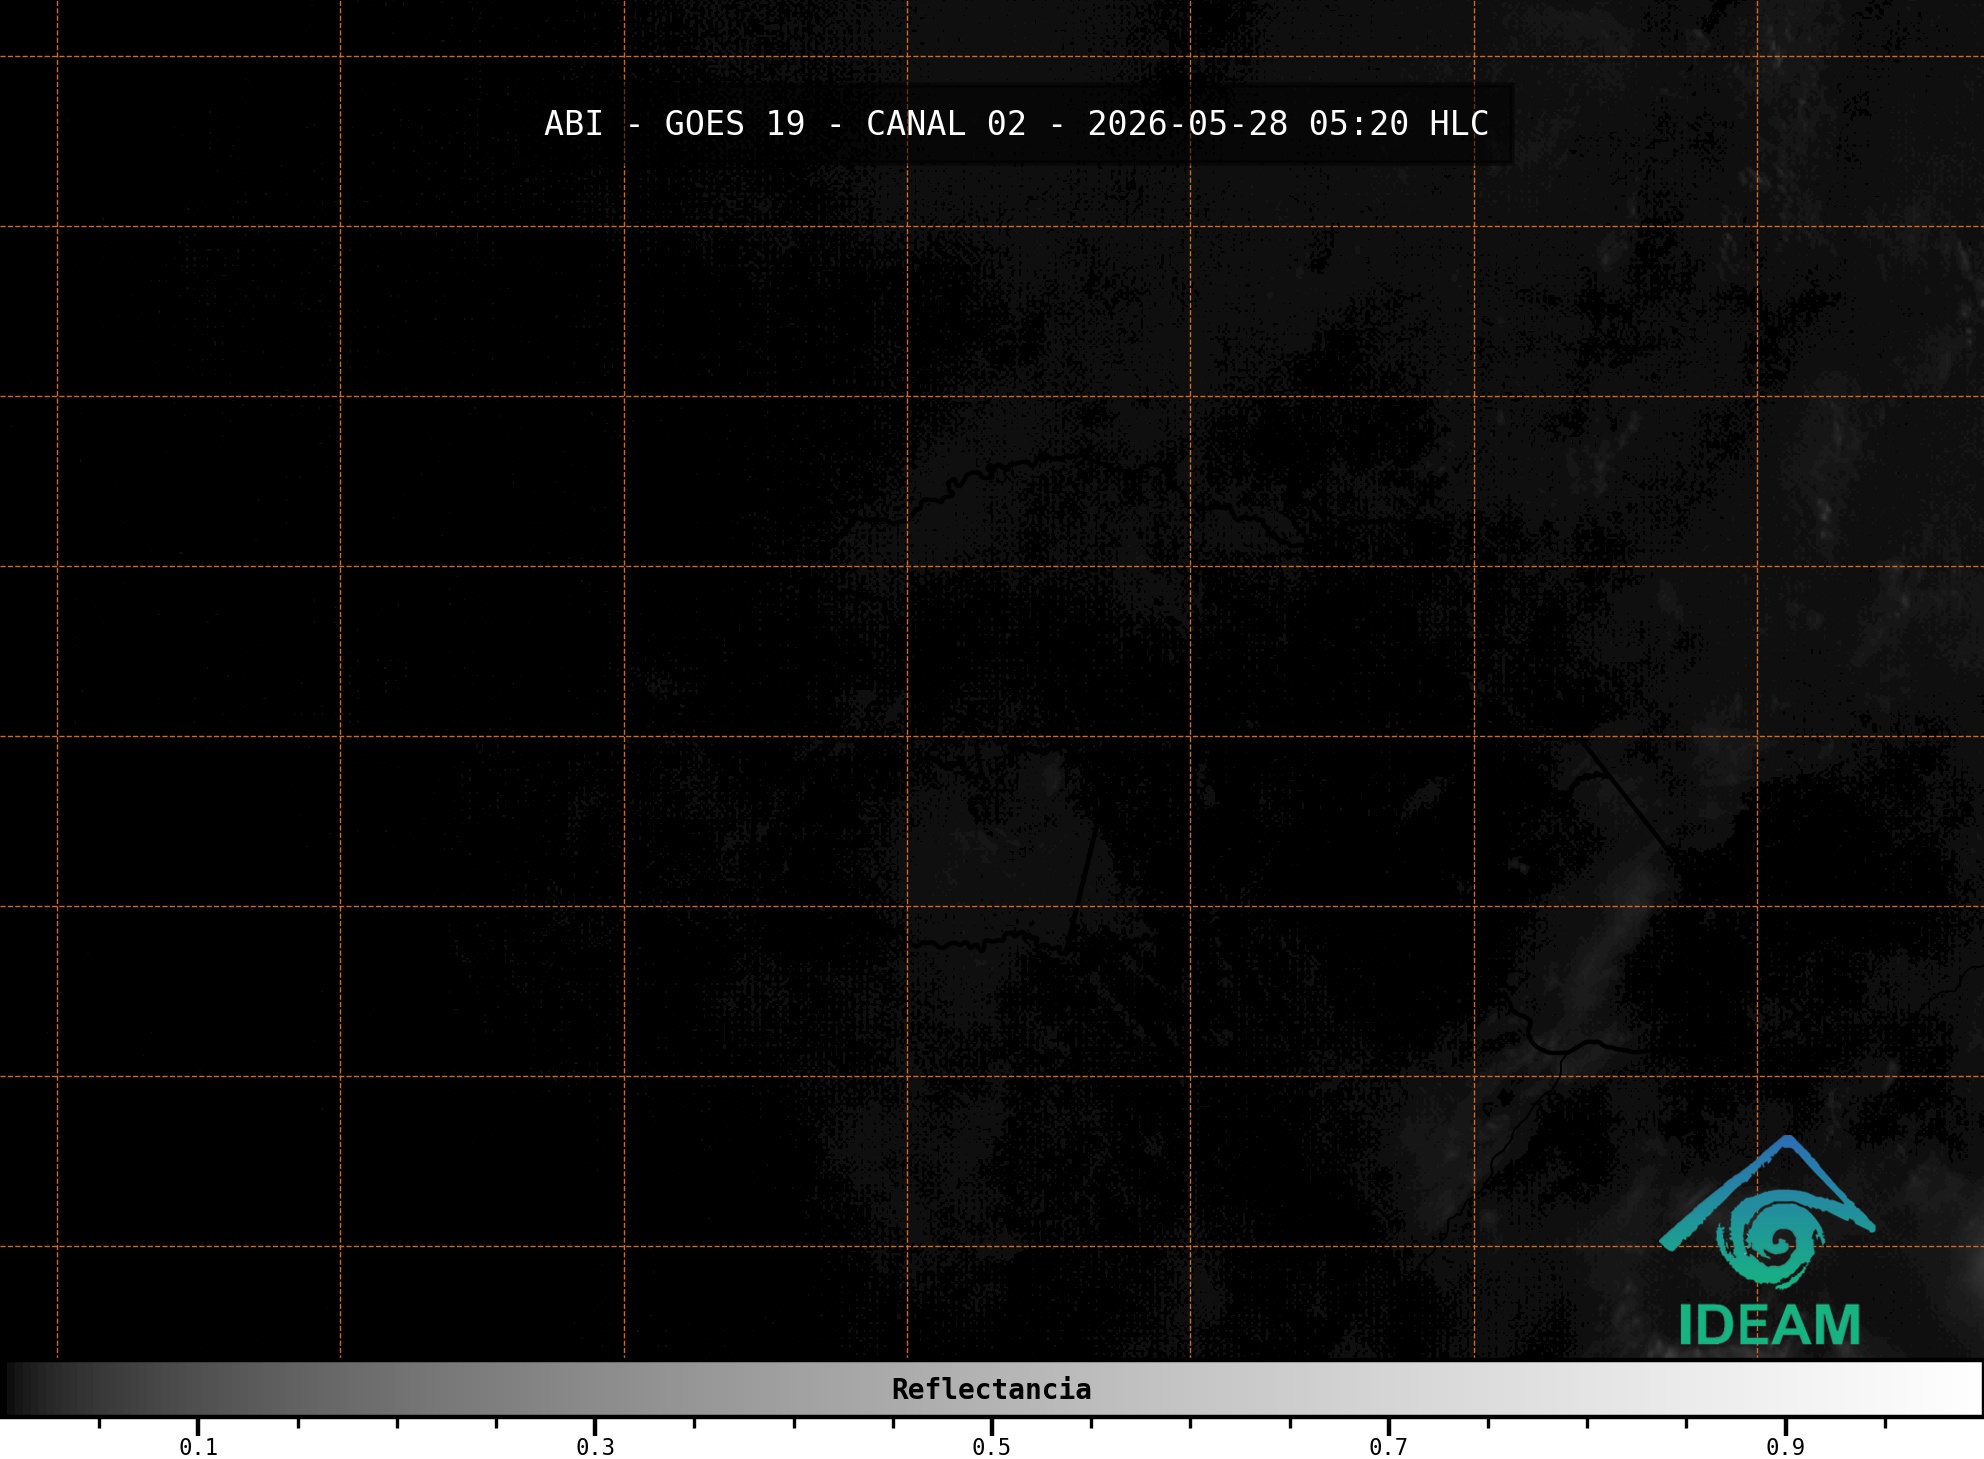
Task: Click the 0.7 tick label on the colorbar
Action: tap(1388, 1447)
